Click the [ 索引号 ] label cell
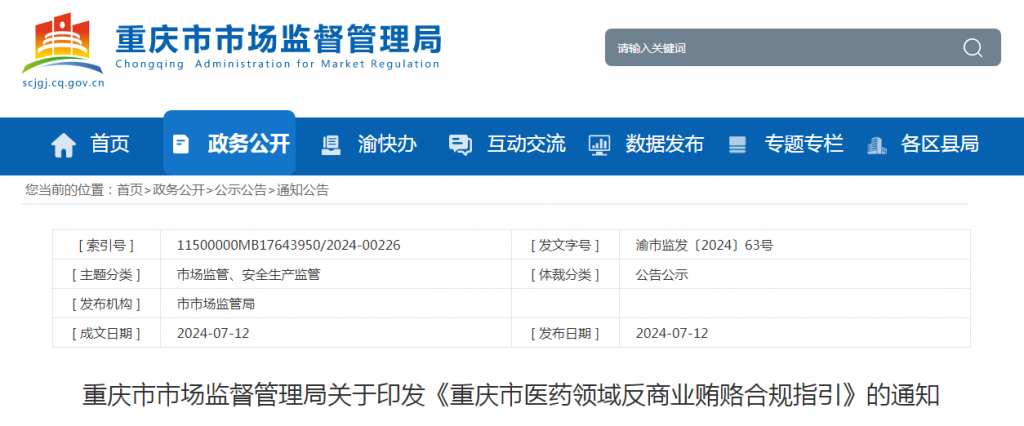 pos(106,245)
